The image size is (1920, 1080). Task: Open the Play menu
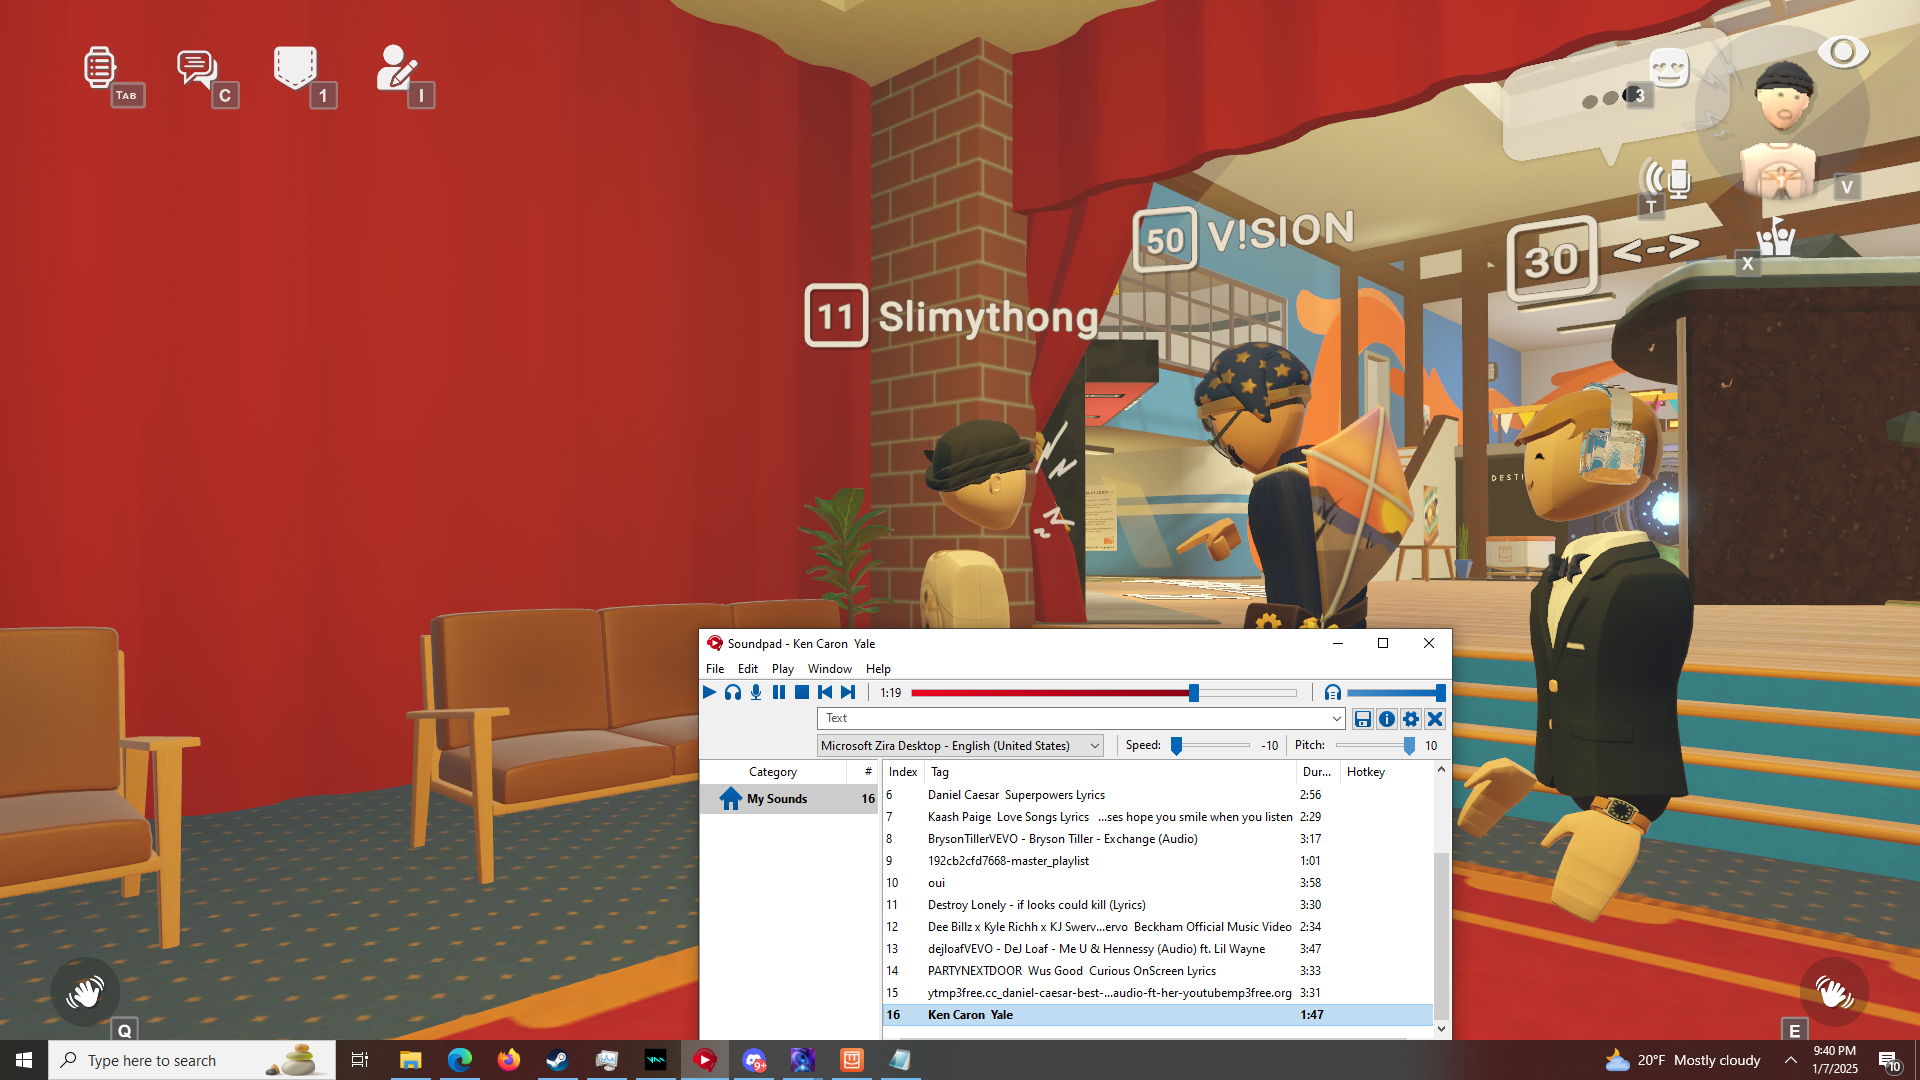[782, 669]
